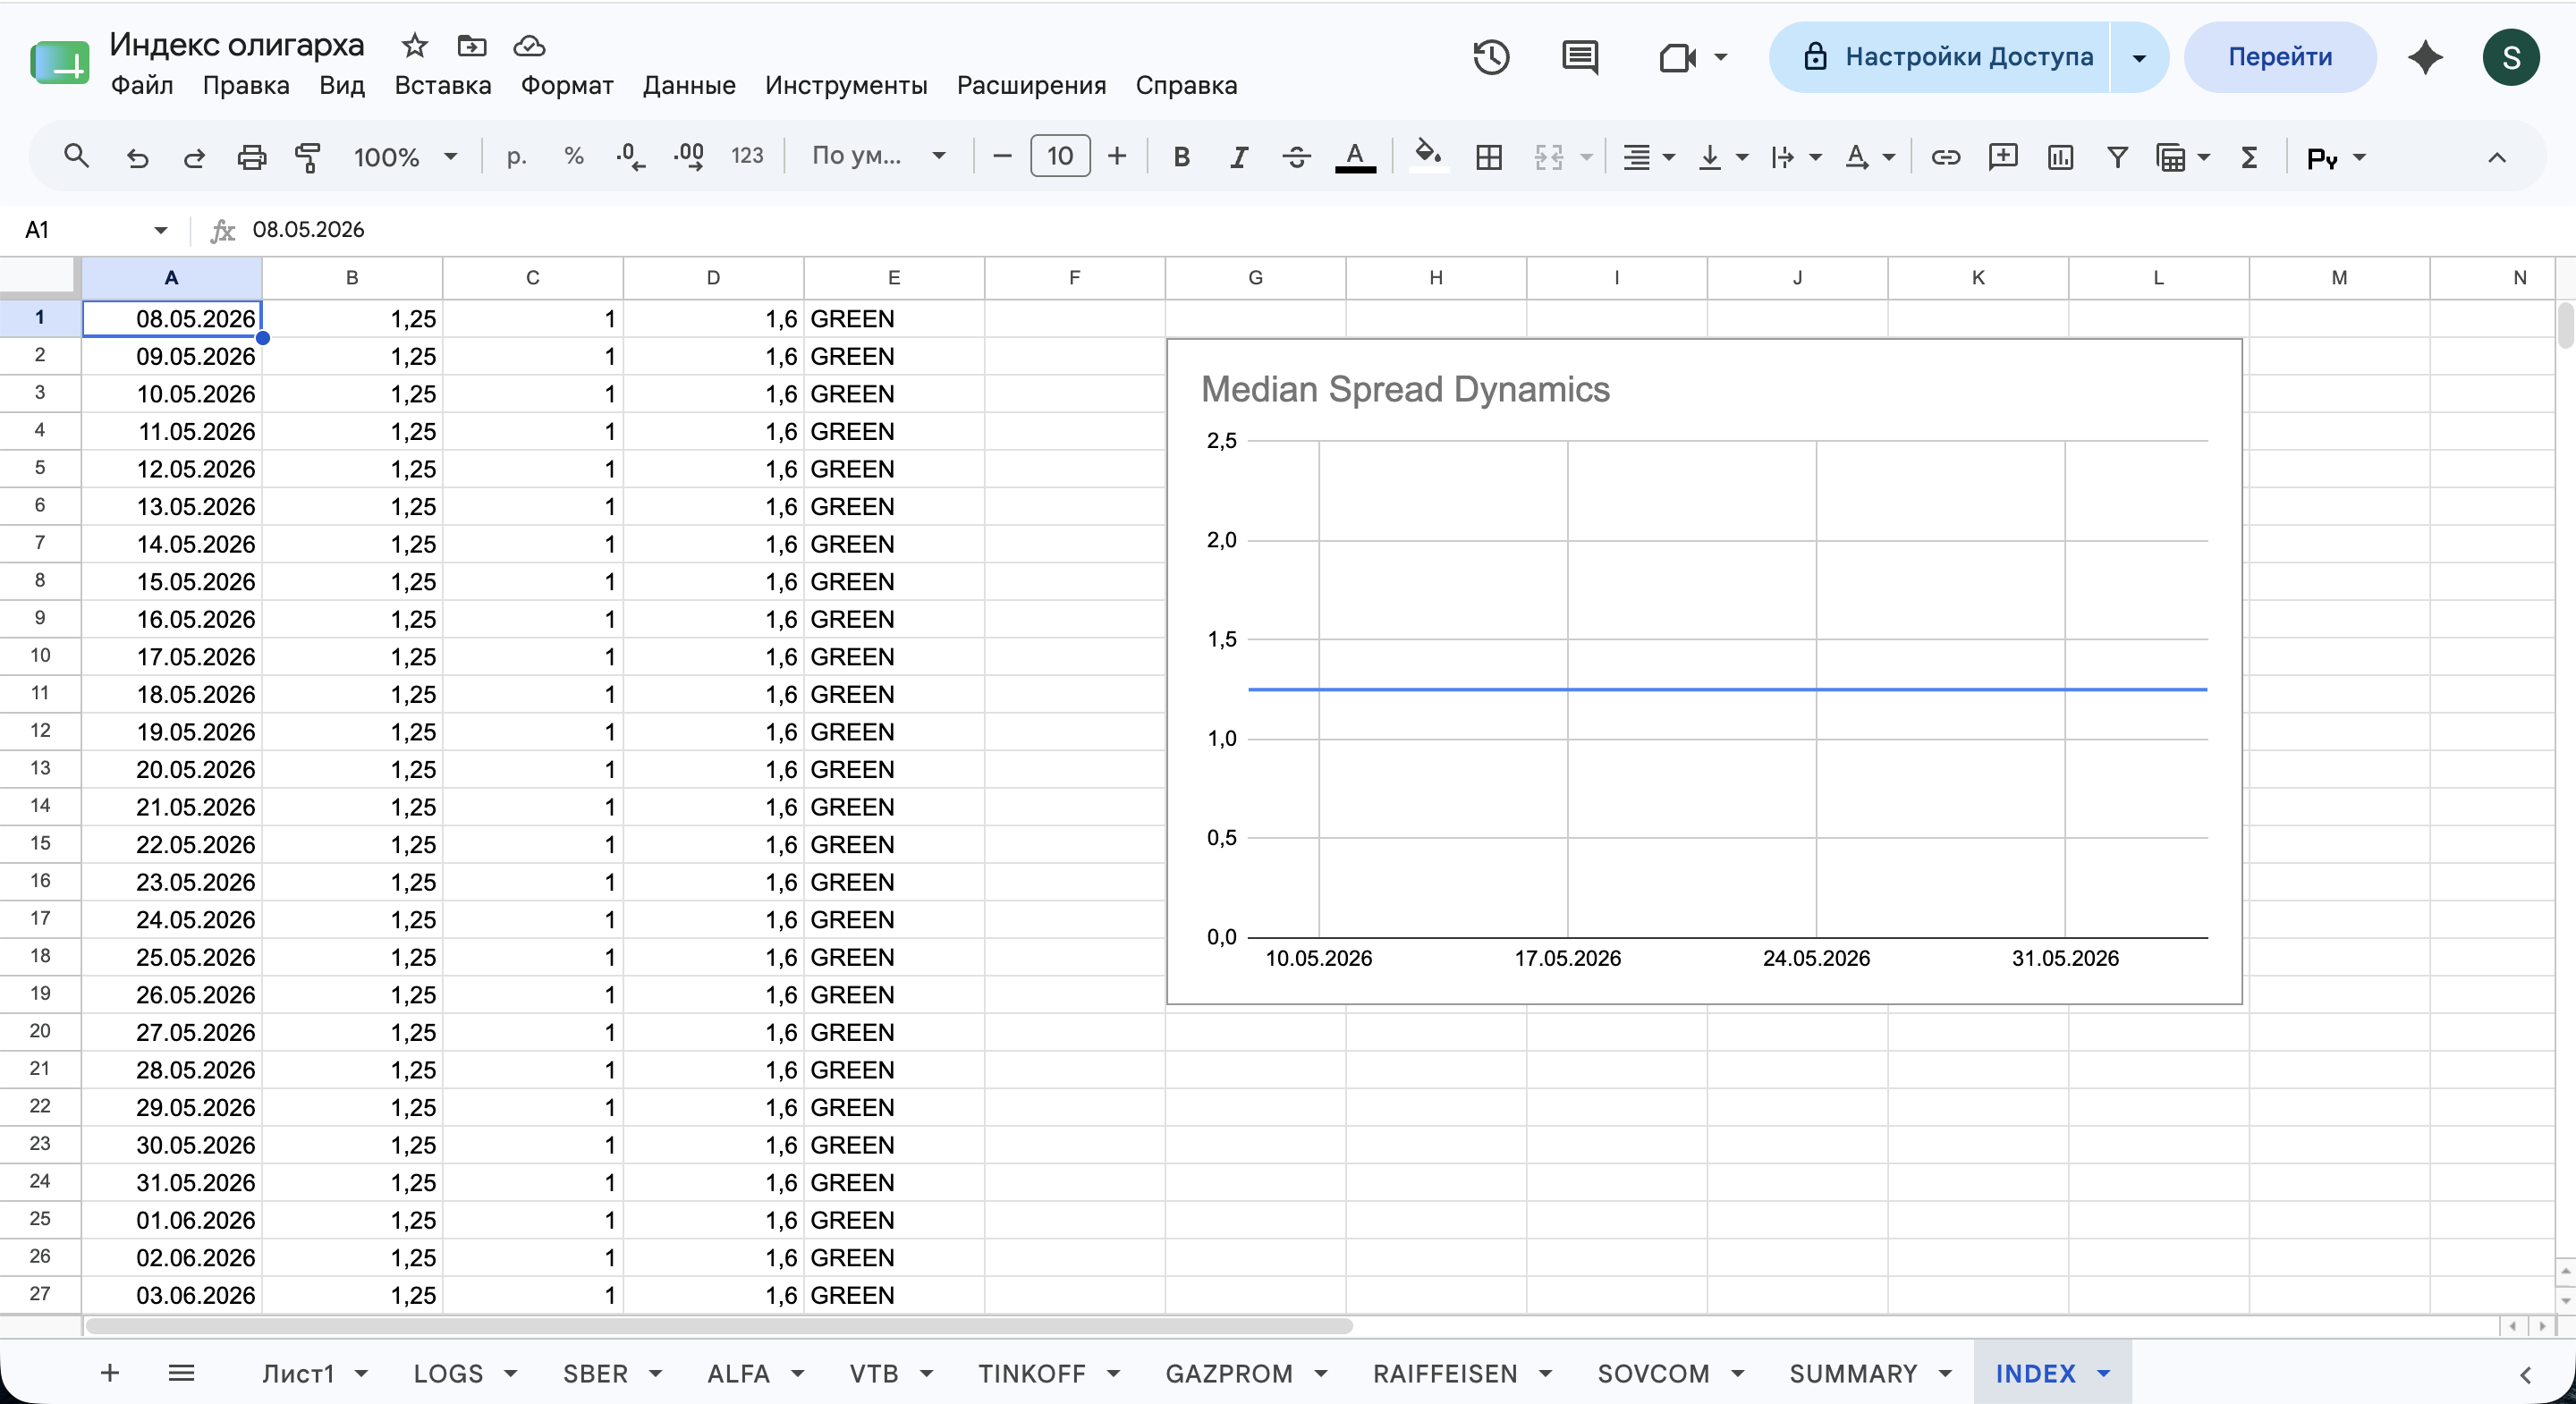Click the insert link icon
The width and height of the screenshot is (2576, 1404).
(1945, 156)
